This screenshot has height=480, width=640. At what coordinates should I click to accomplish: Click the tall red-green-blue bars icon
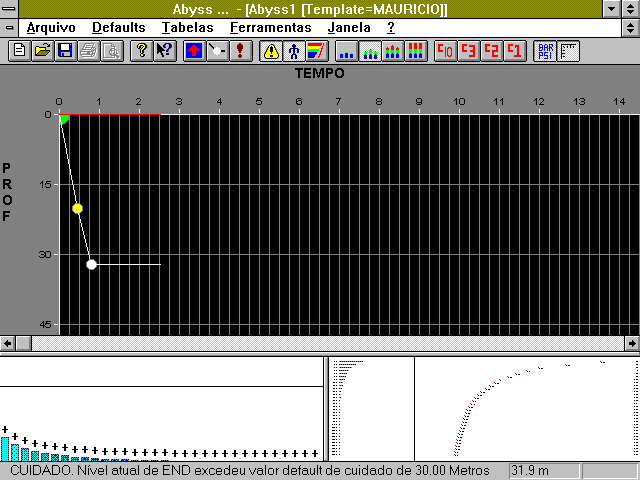[416, 51]
